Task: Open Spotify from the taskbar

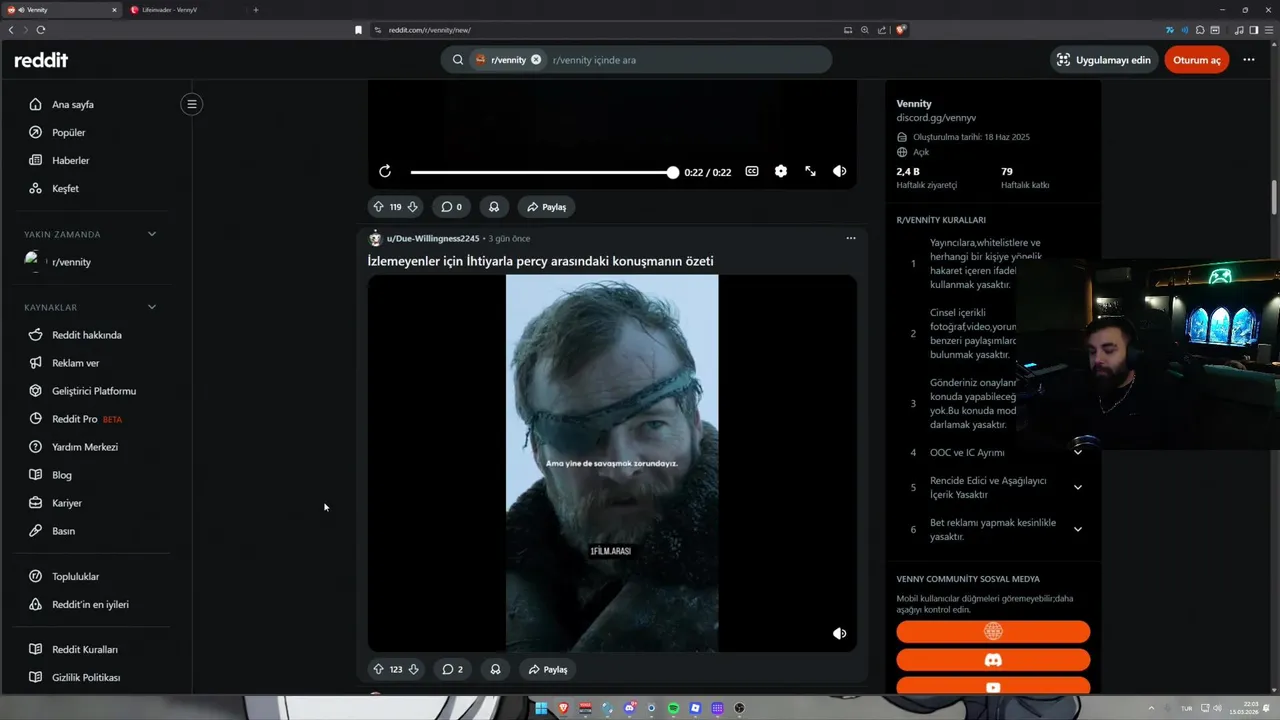Action: point(673,708)
